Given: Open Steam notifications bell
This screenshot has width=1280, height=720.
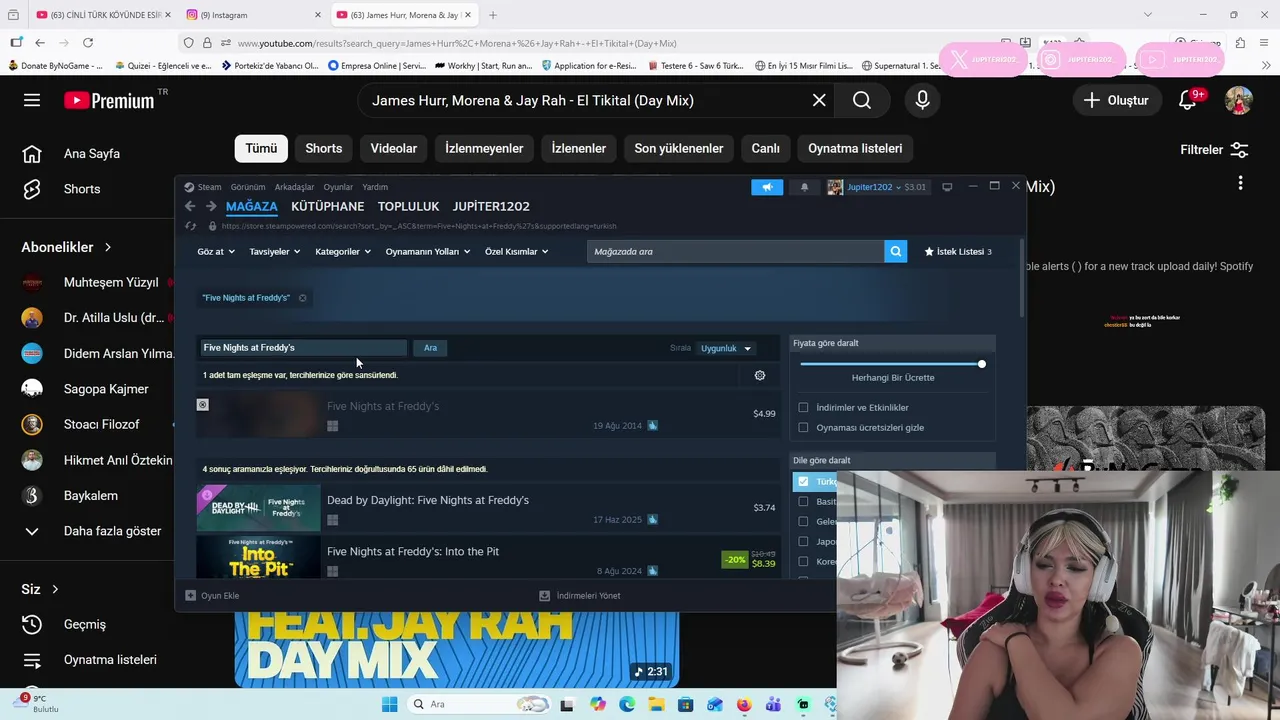Looking at the screenshot, I should pyautogui.click(x=804, y=187).
